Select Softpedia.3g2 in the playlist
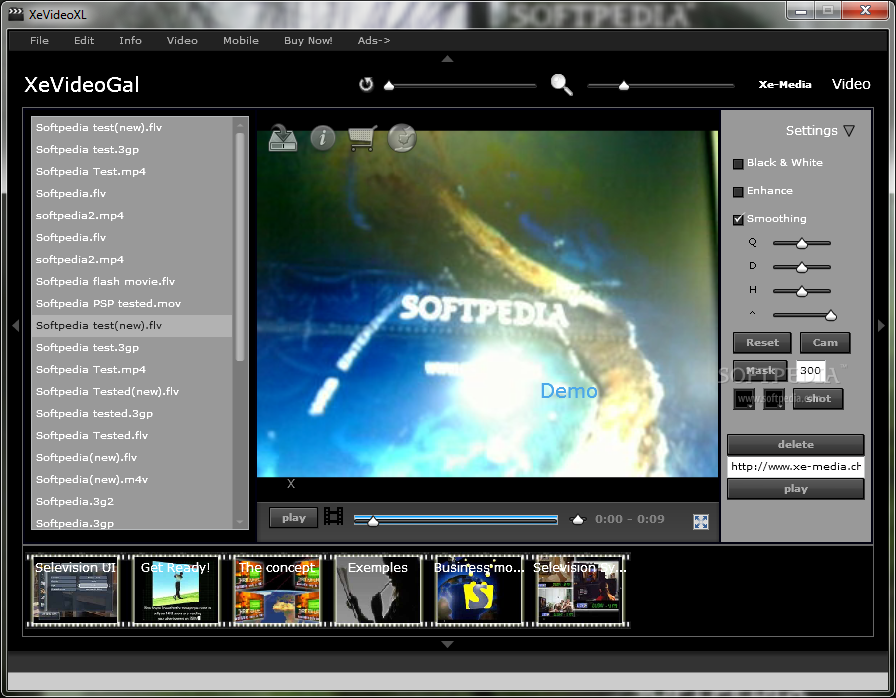 (x=132, y=502)
